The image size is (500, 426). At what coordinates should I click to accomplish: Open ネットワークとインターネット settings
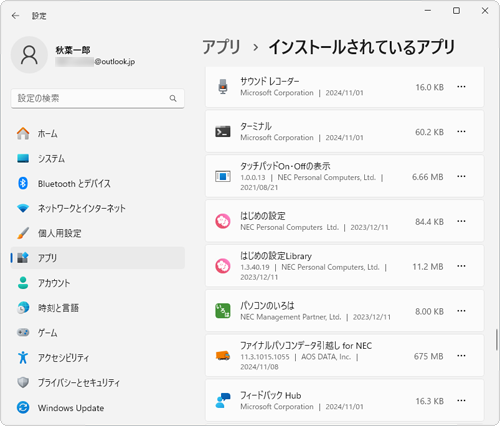[98, 208]
